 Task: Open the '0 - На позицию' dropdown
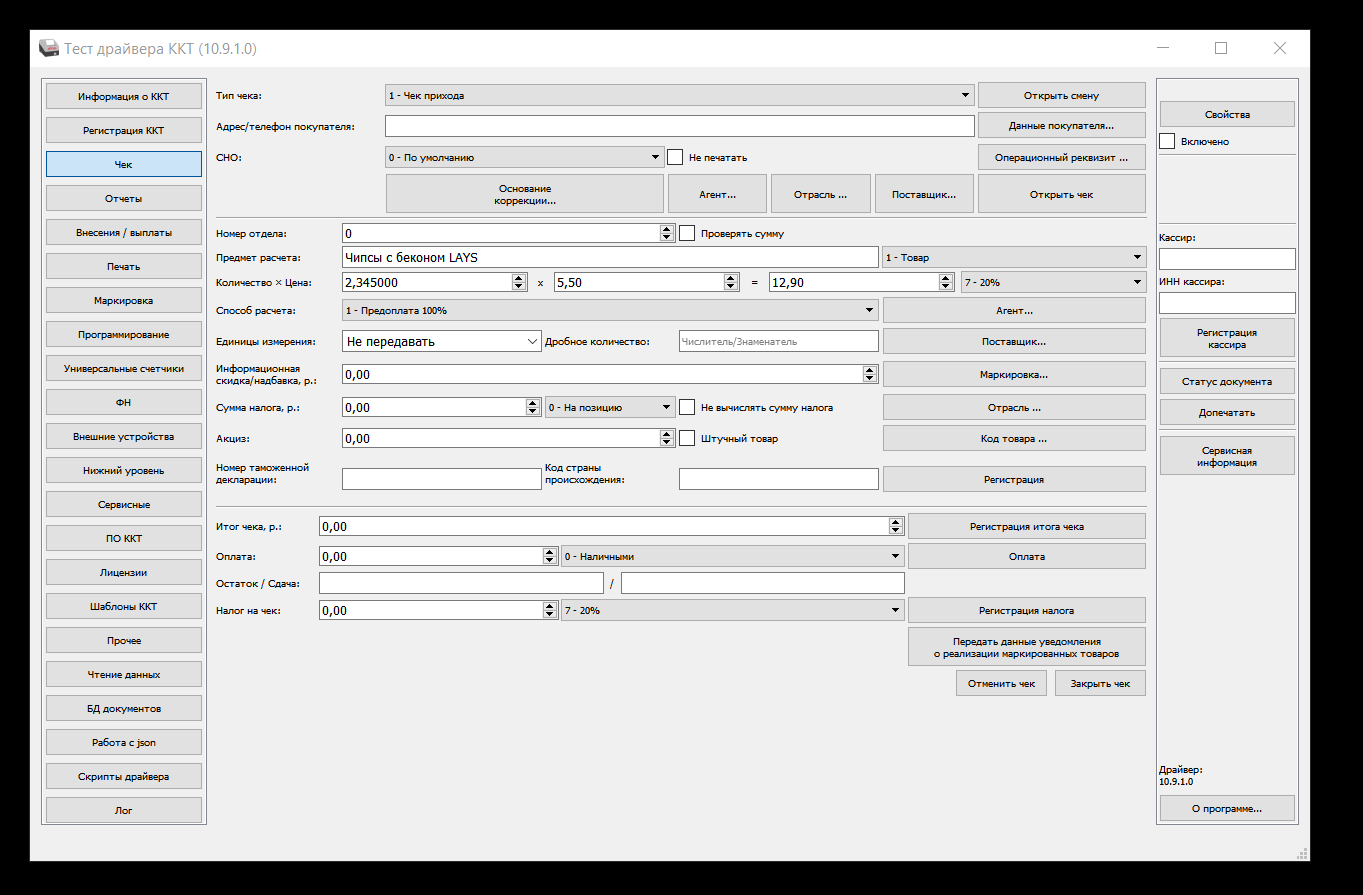pyautogui.click(x=610, y=407)
